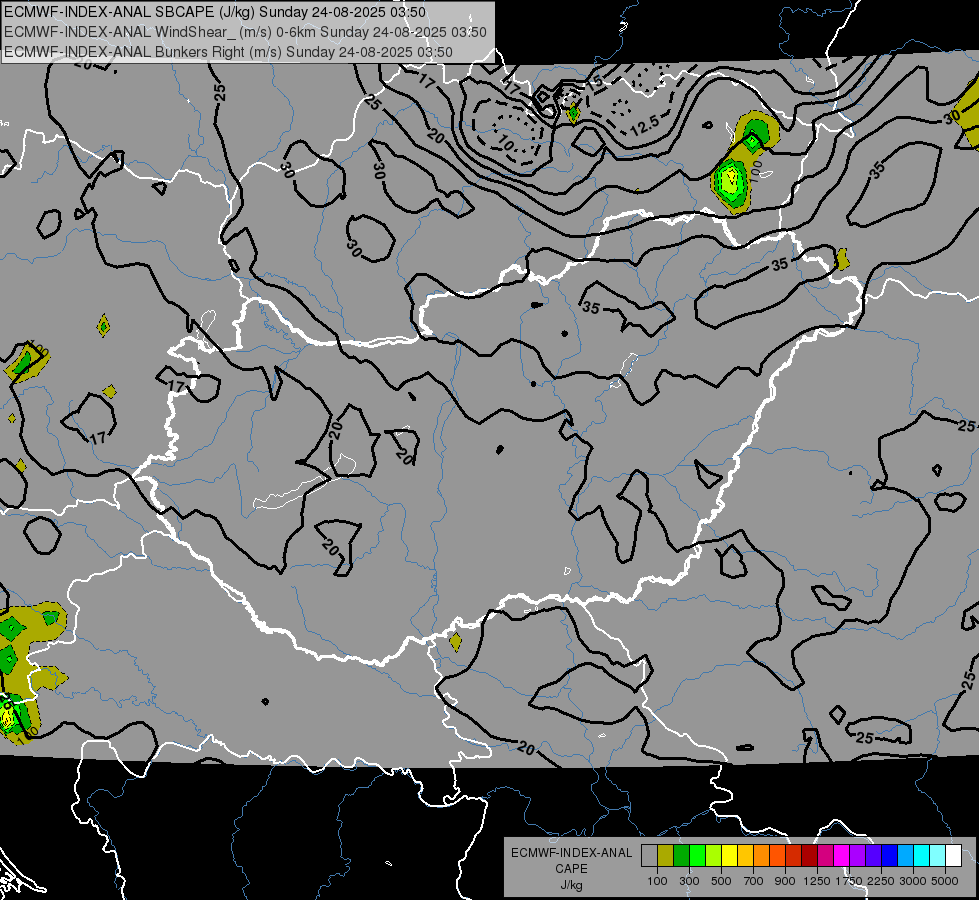Pick the sky blue swatch left of 3000
The width and height of the screenshot is (979, 900).
click(x=905, y=856)
